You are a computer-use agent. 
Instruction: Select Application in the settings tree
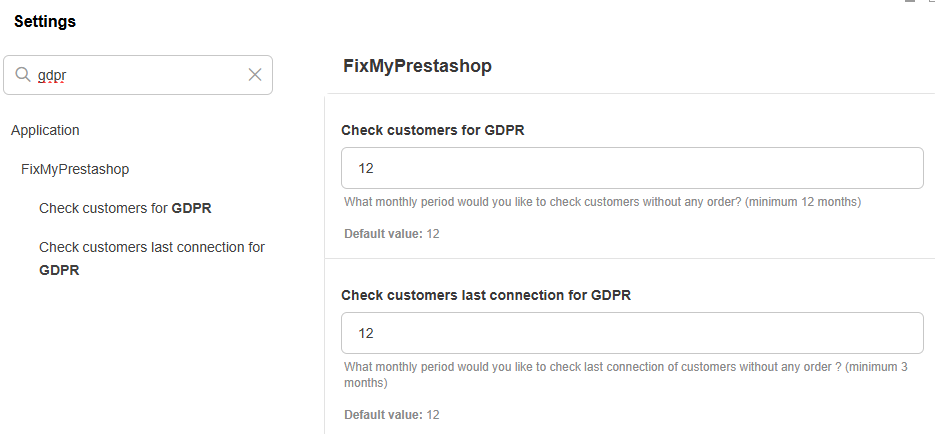tap(45, 130)
